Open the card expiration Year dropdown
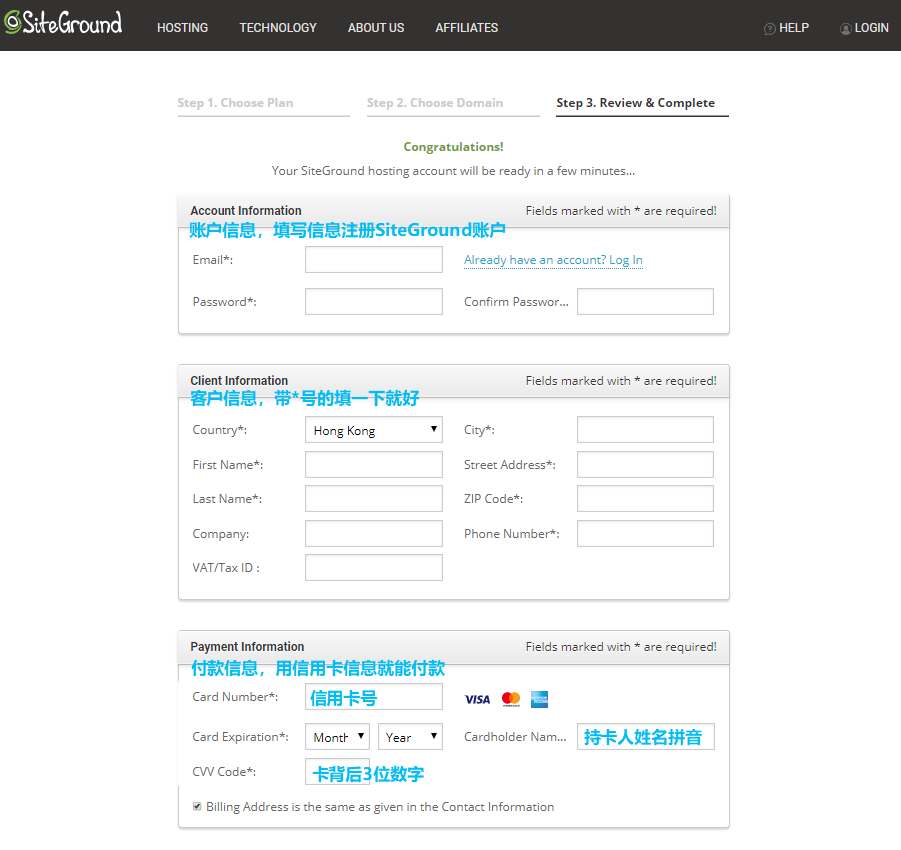Viewport: 901px width, 850px height. click(410, 737)
